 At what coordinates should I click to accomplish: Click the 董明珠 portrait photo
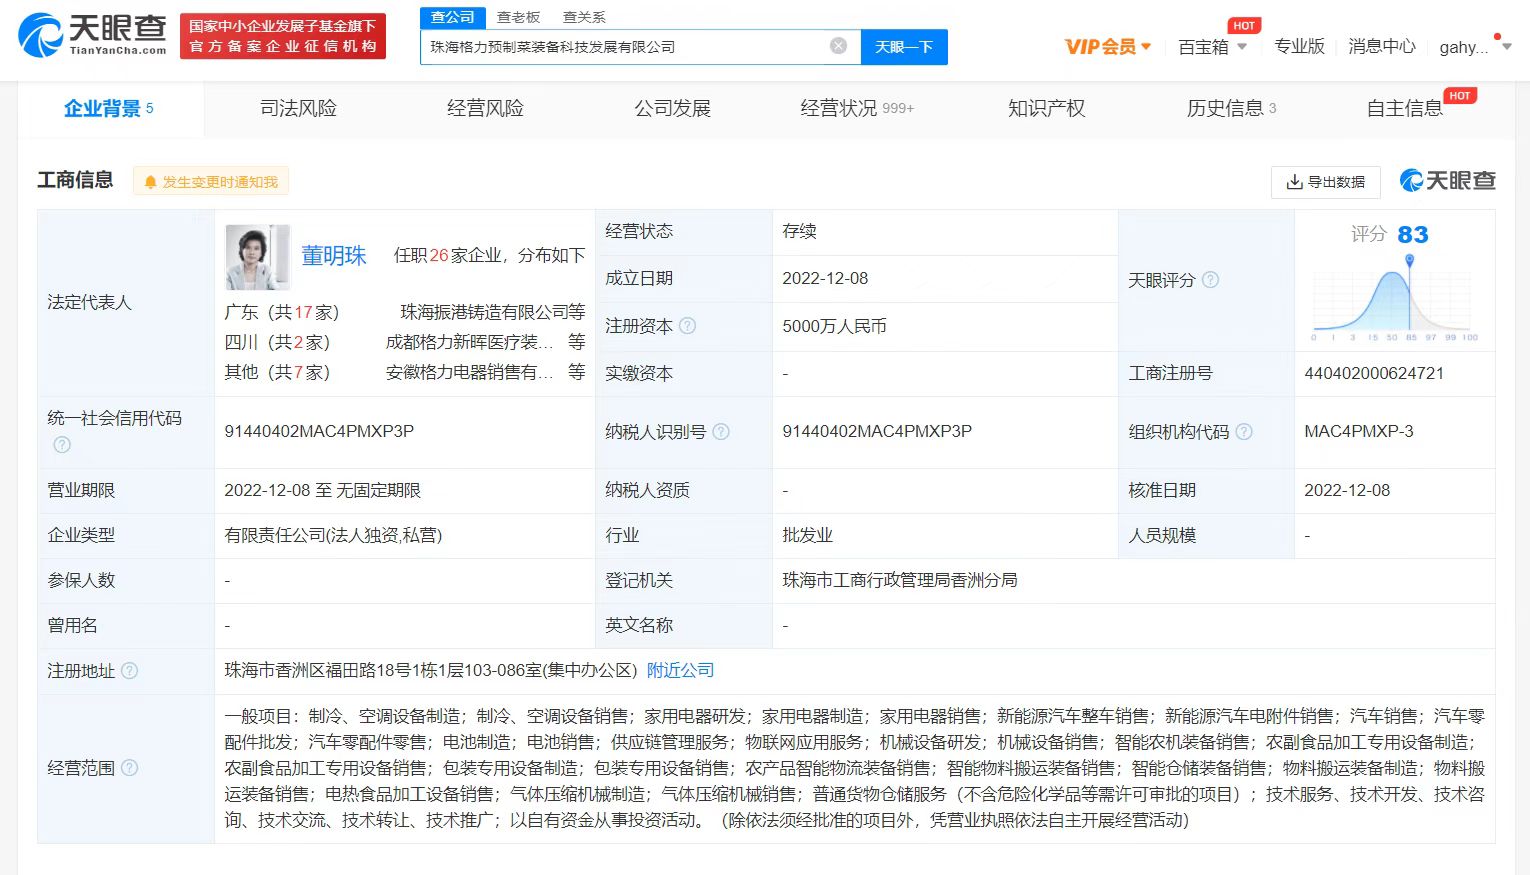tap(257, 257)
